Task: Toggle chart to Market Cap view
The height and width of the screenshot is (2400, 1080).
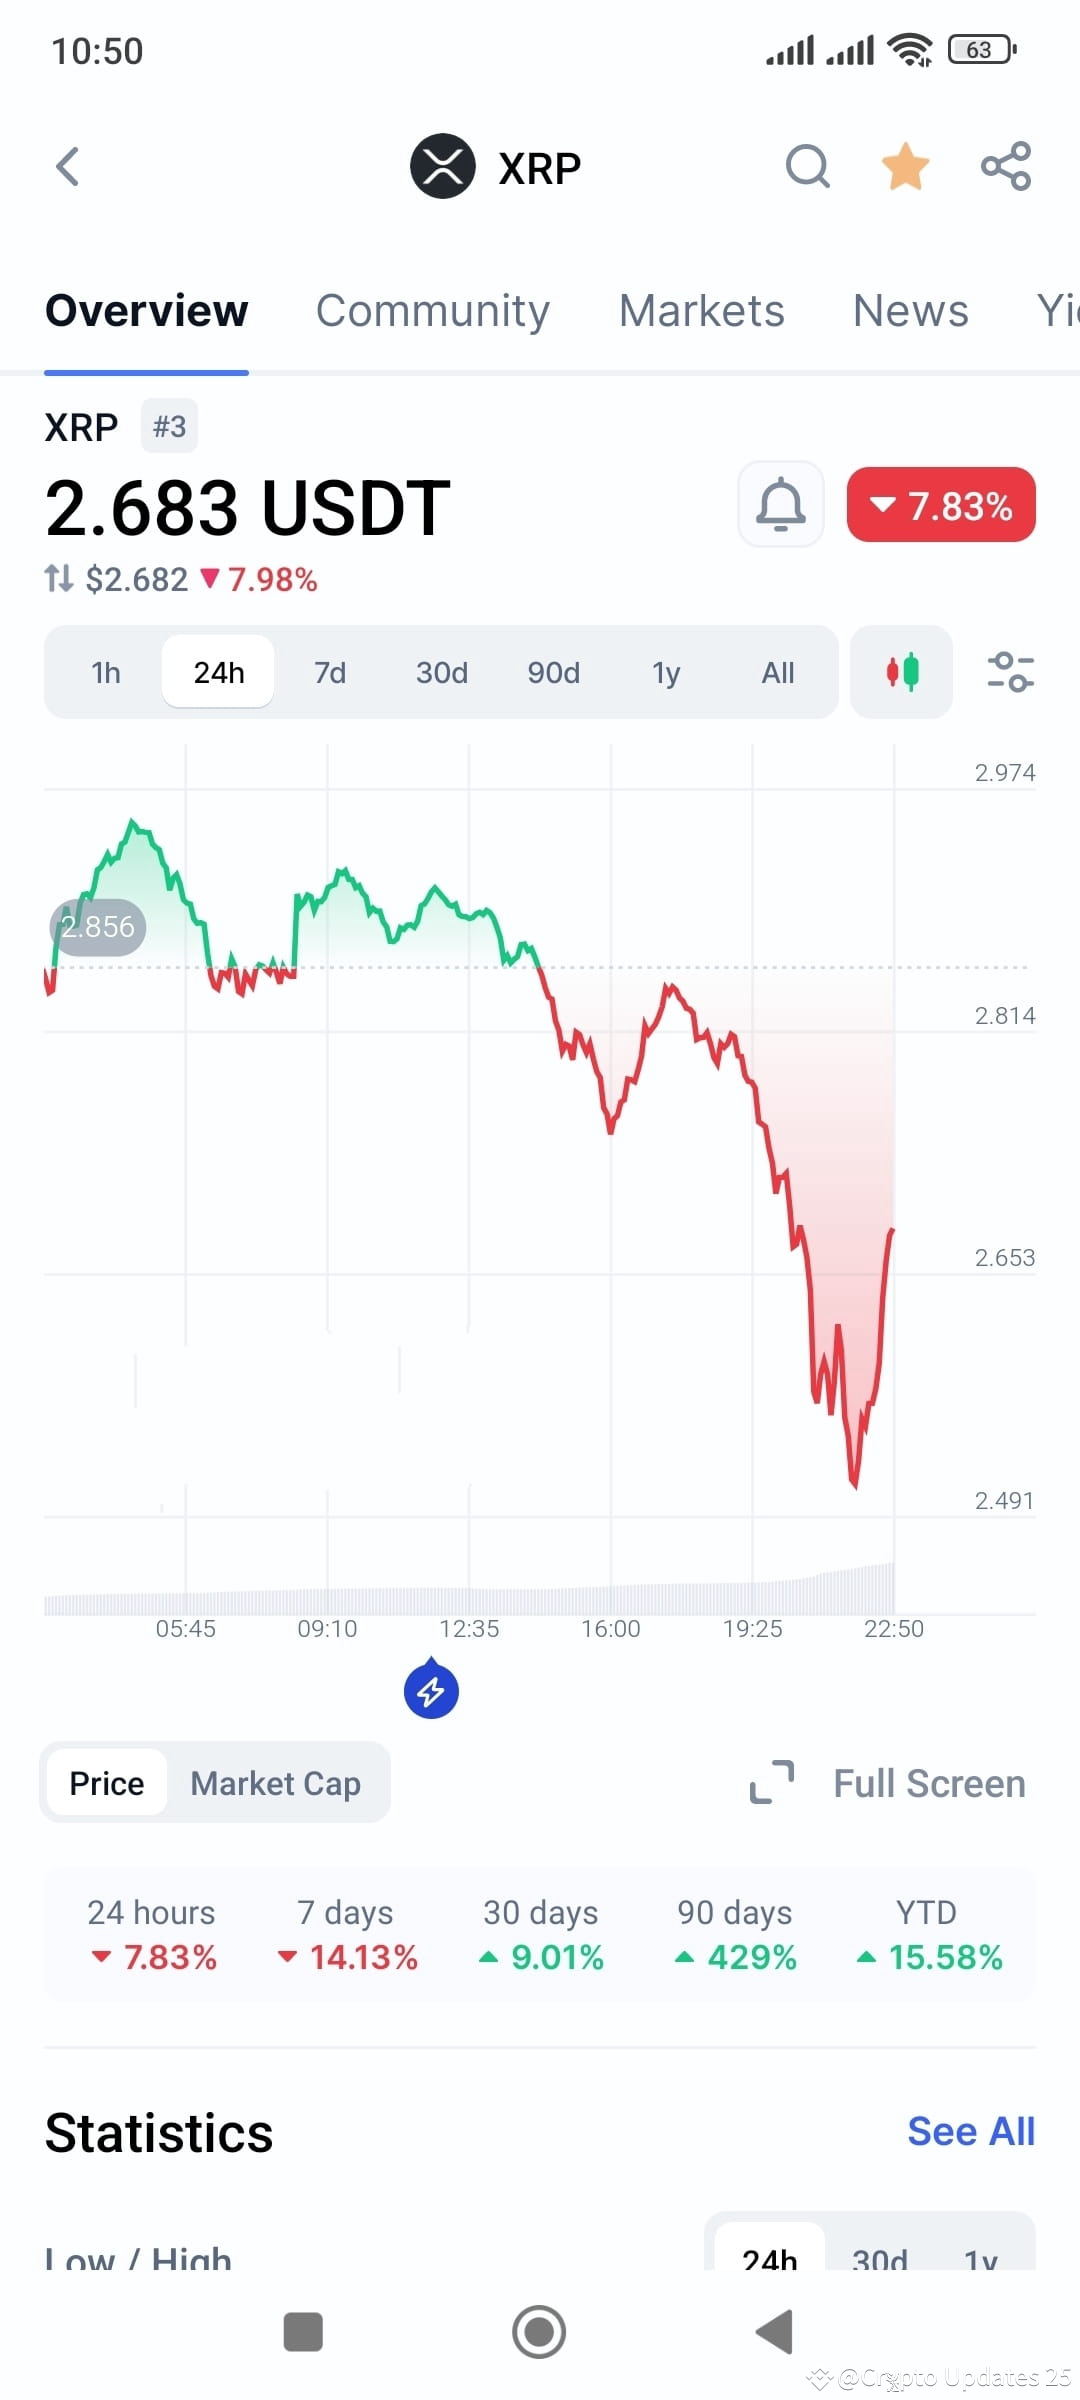Action: [276, 1783]
